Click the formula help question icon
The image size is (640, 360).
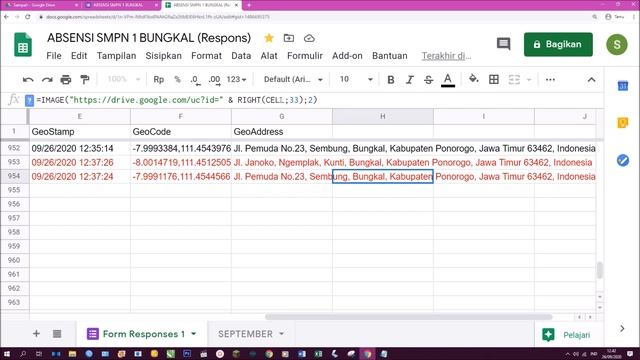pyautogui.click(x=29, y=100)
